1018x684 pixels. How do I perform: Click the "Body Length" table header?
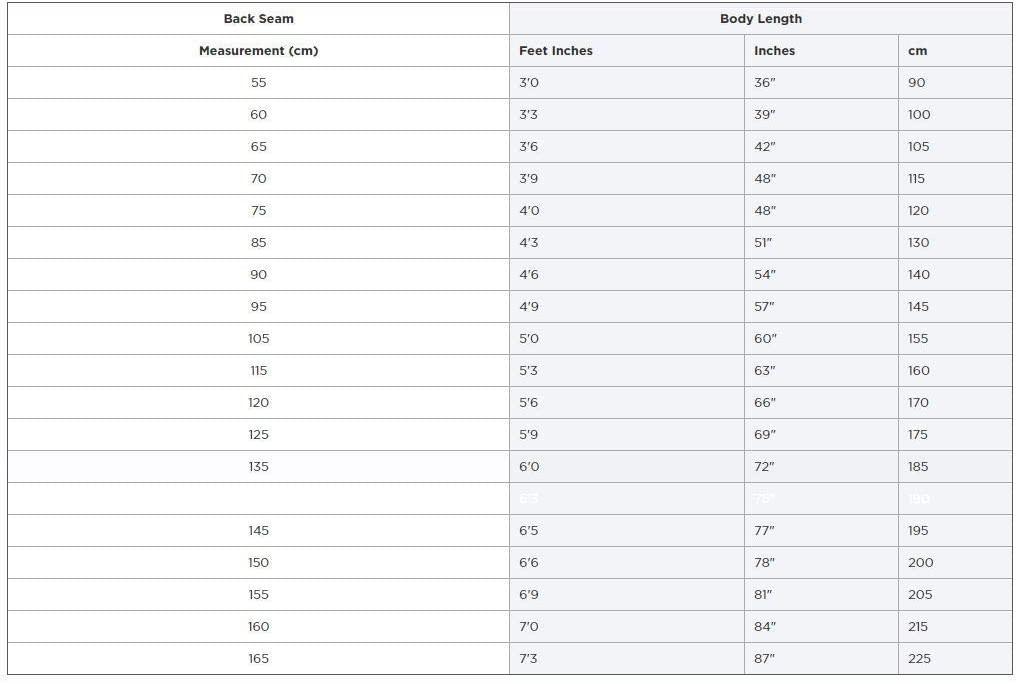tap(760, 19)
